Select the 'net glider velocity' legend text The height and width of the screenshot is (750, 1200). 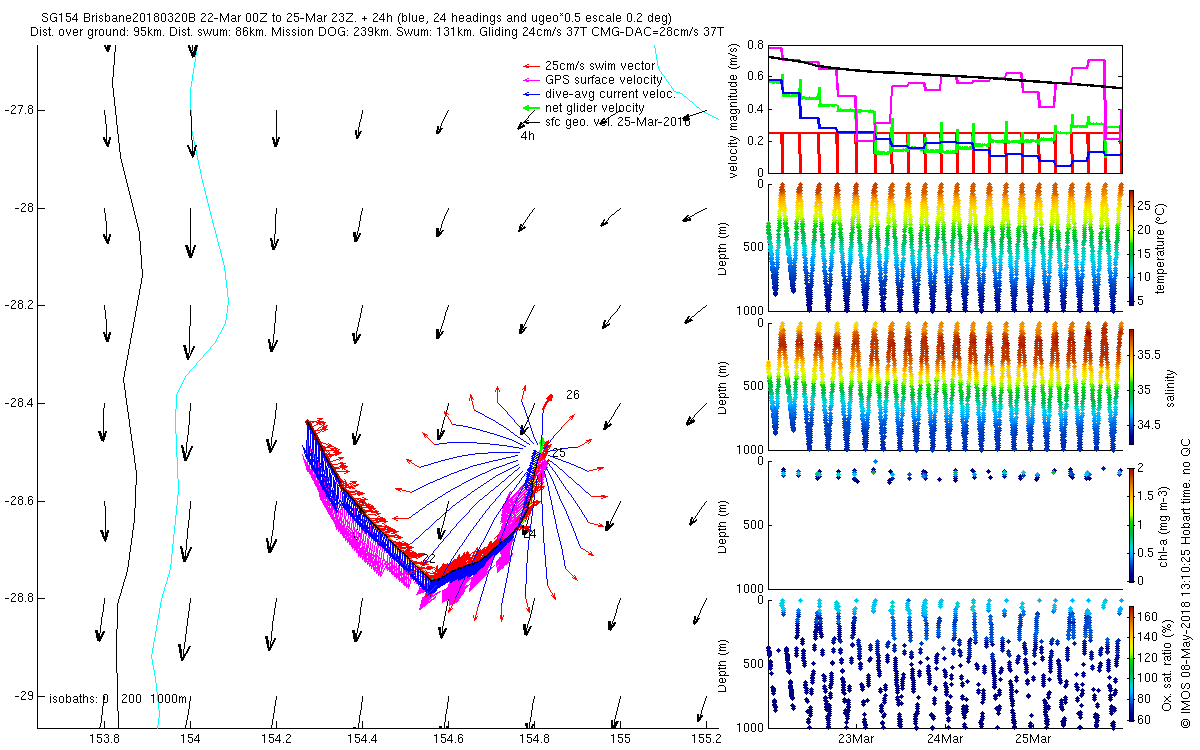594,108
